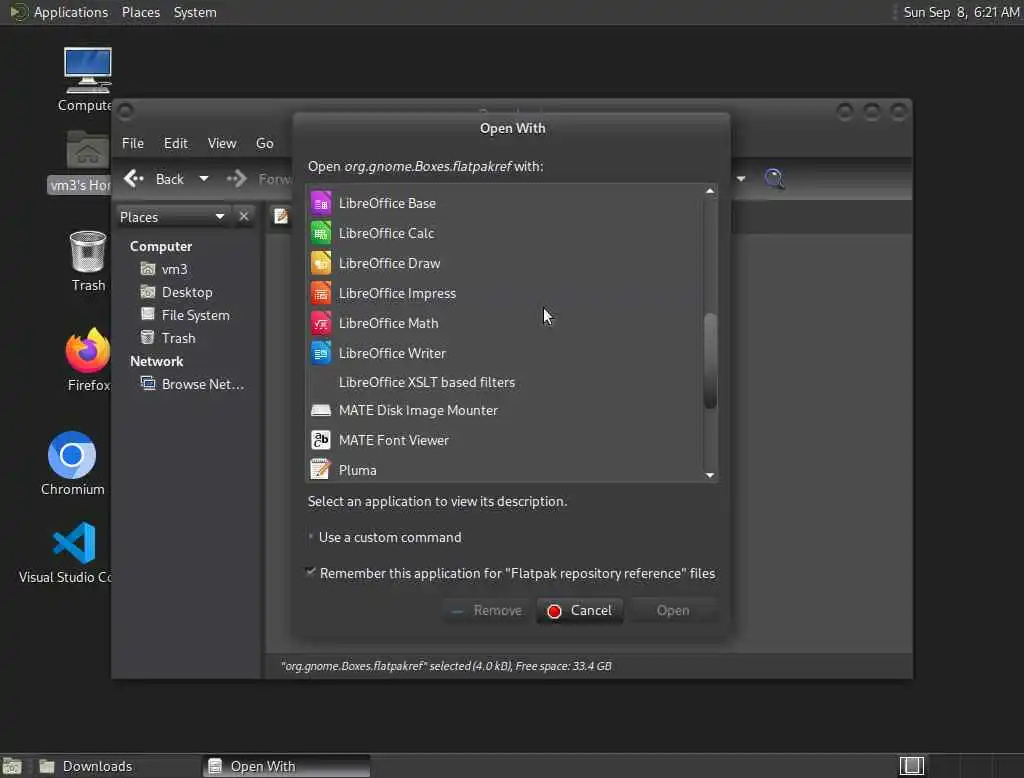Click the application list scroll-up arrow
The height and width of the screenshot is (778, 1024).
pos(710,191)
